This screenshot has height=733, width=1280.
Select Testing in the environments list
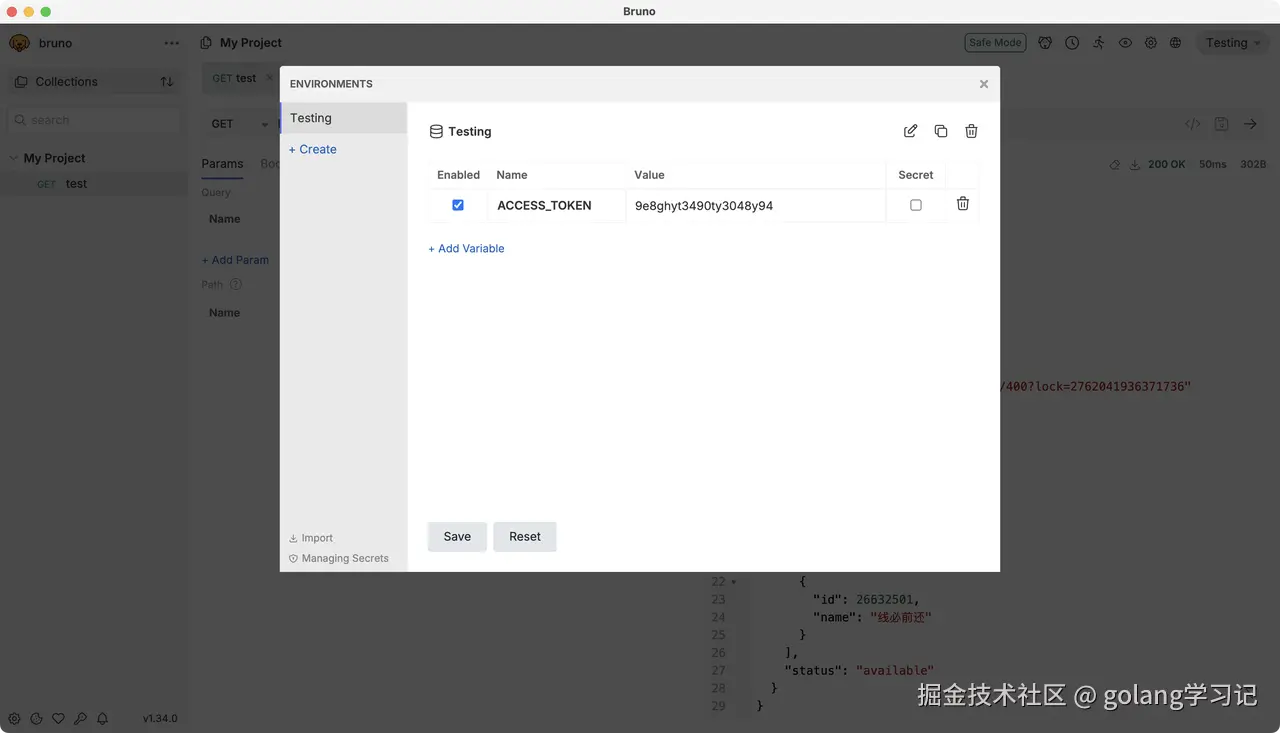click(x=343, y=118)
